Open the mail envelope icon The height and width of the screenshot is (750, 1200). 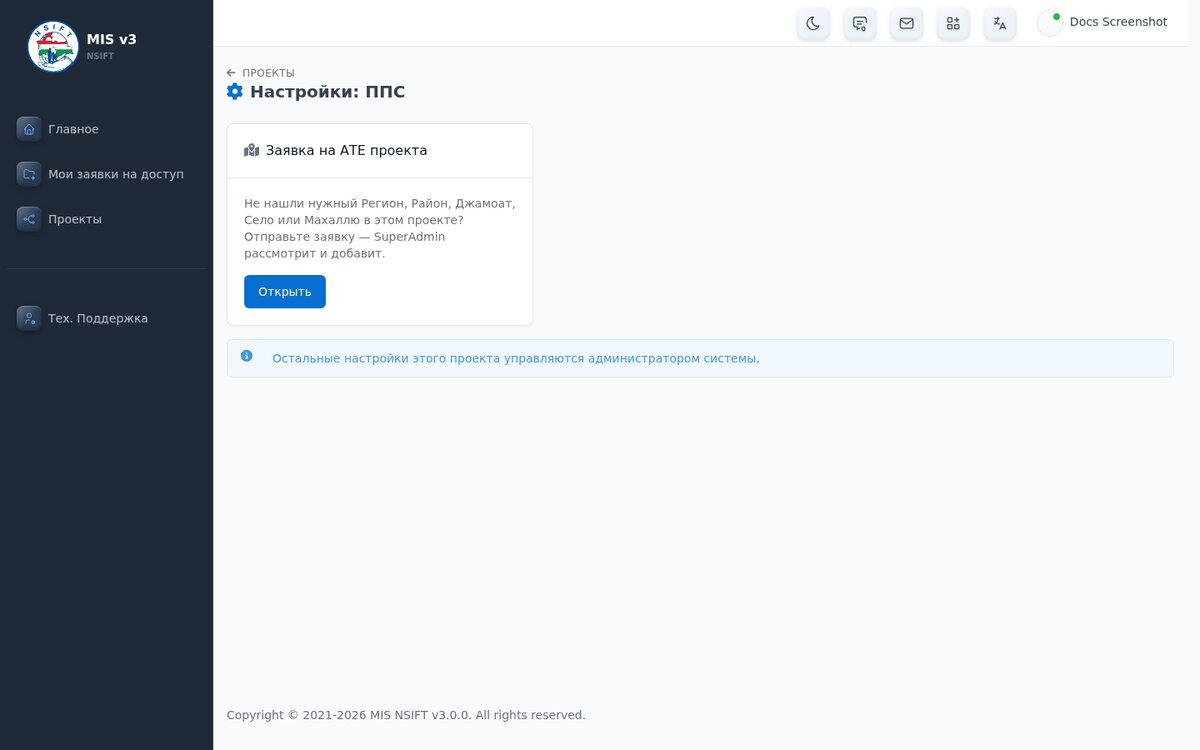tap(906, 23)
